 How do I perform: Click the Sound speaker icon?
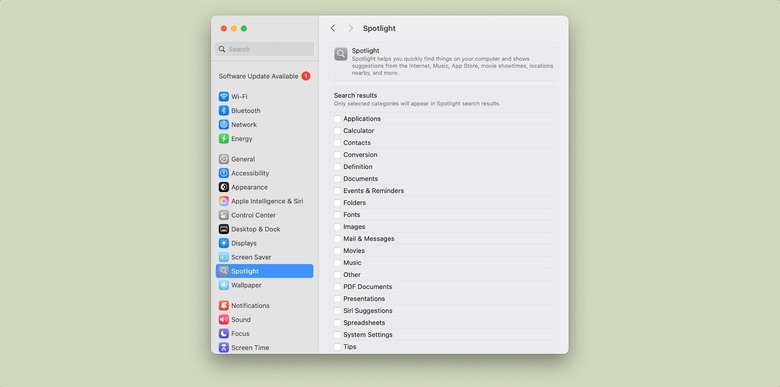tap(224, 319)
